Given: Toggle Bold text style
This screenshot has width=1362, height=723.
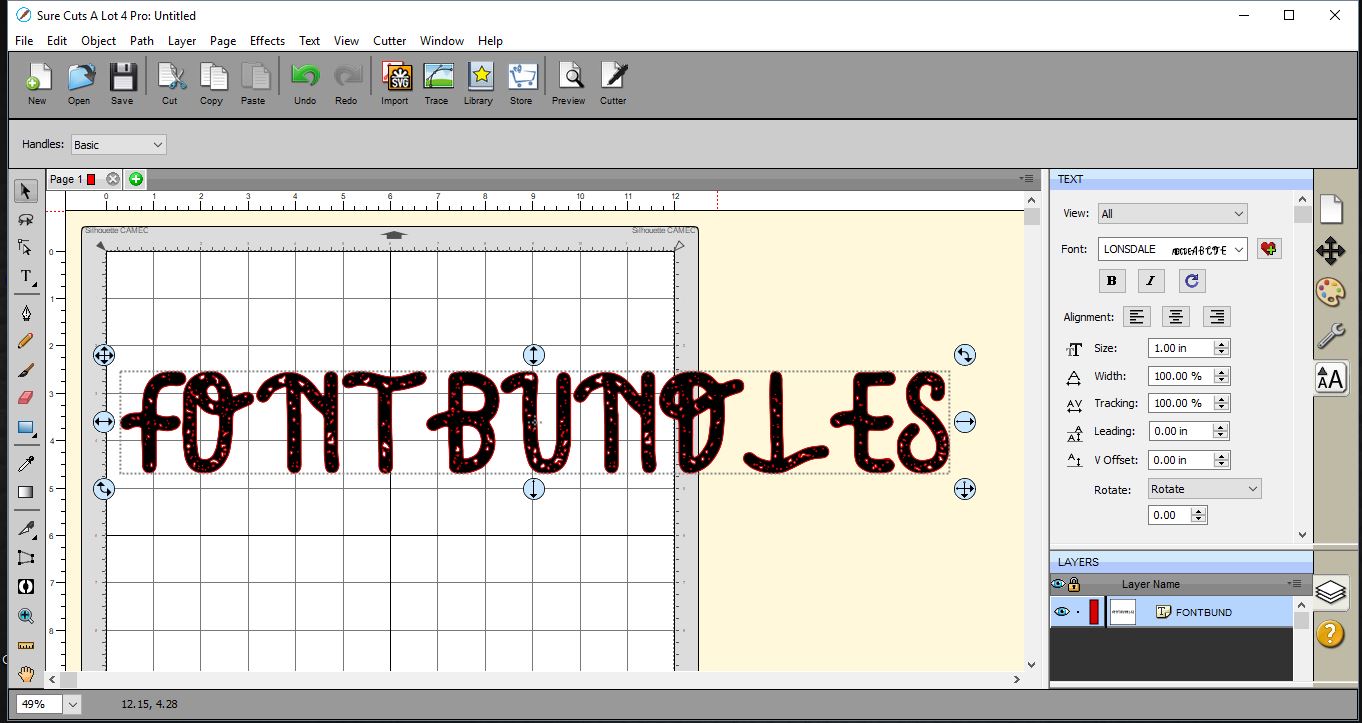Looking at the screenshot, I should pos(1111,281).
